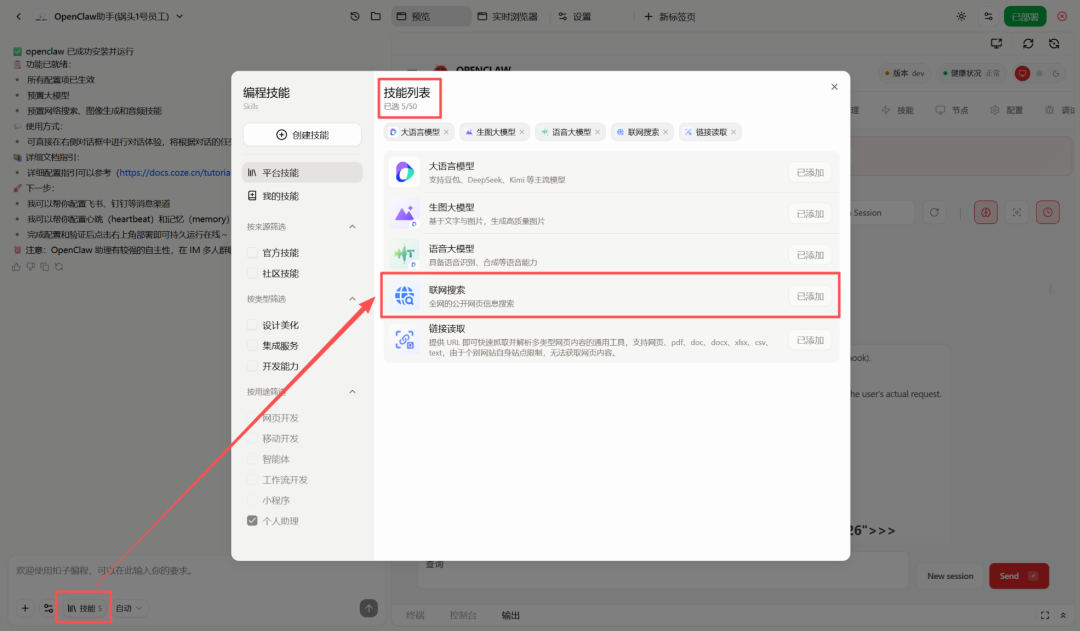Toggle theme with top bar sun icon

[x=961, y=16]
